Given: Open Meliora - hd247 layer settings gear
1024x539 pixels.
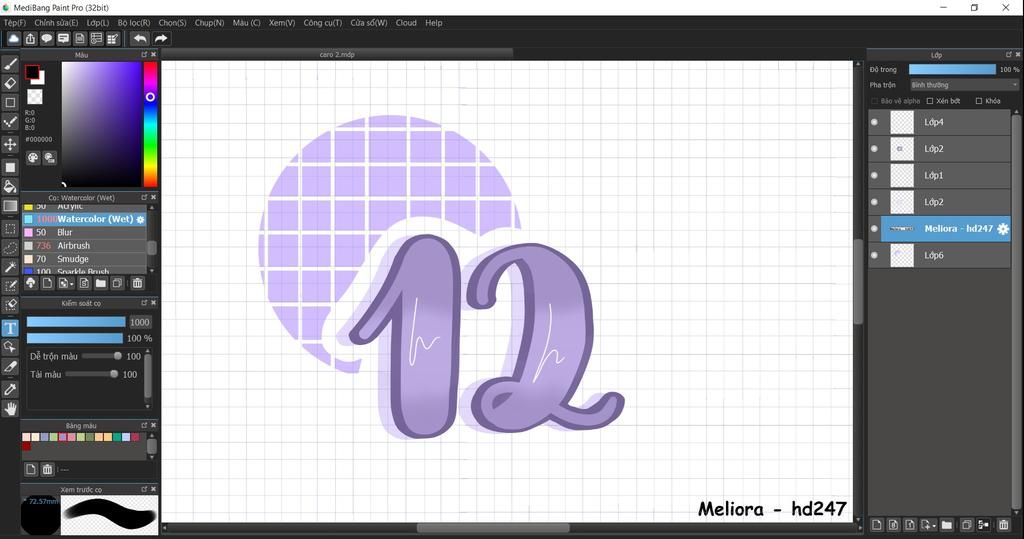Looking at the screenshot, I should 1002,229.
